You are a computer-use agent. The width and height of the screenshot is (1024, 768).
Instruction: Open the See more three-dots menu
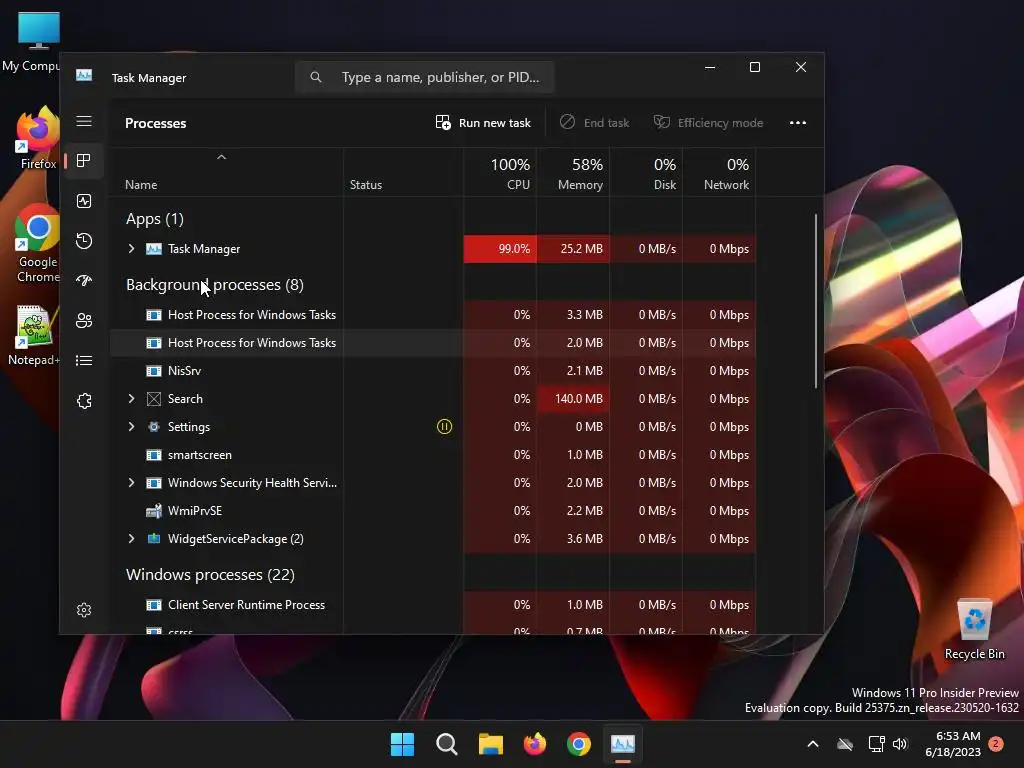(x=797, y=123)
